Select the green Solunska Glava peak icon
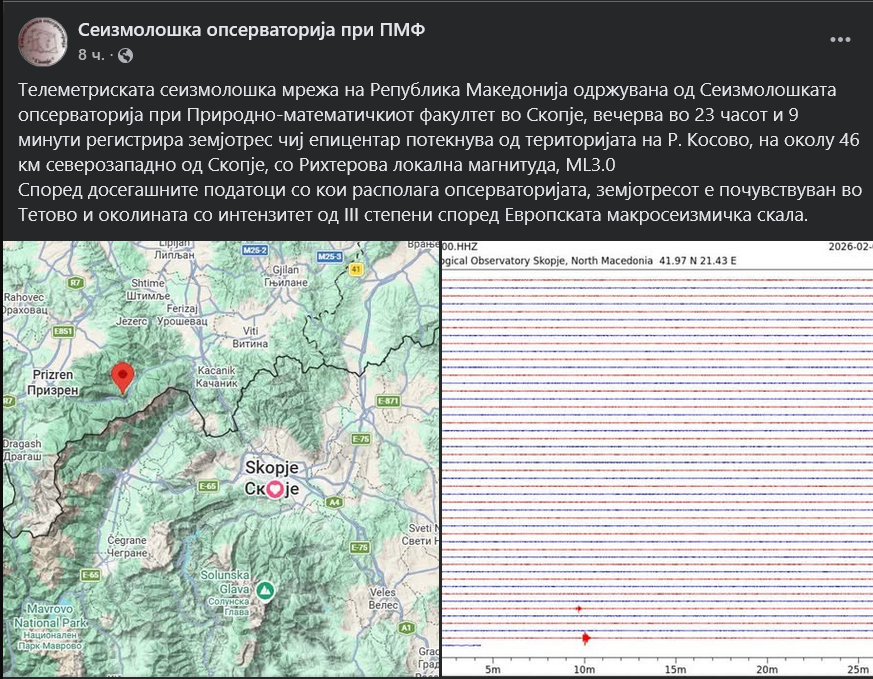 (x=264, y=590)
